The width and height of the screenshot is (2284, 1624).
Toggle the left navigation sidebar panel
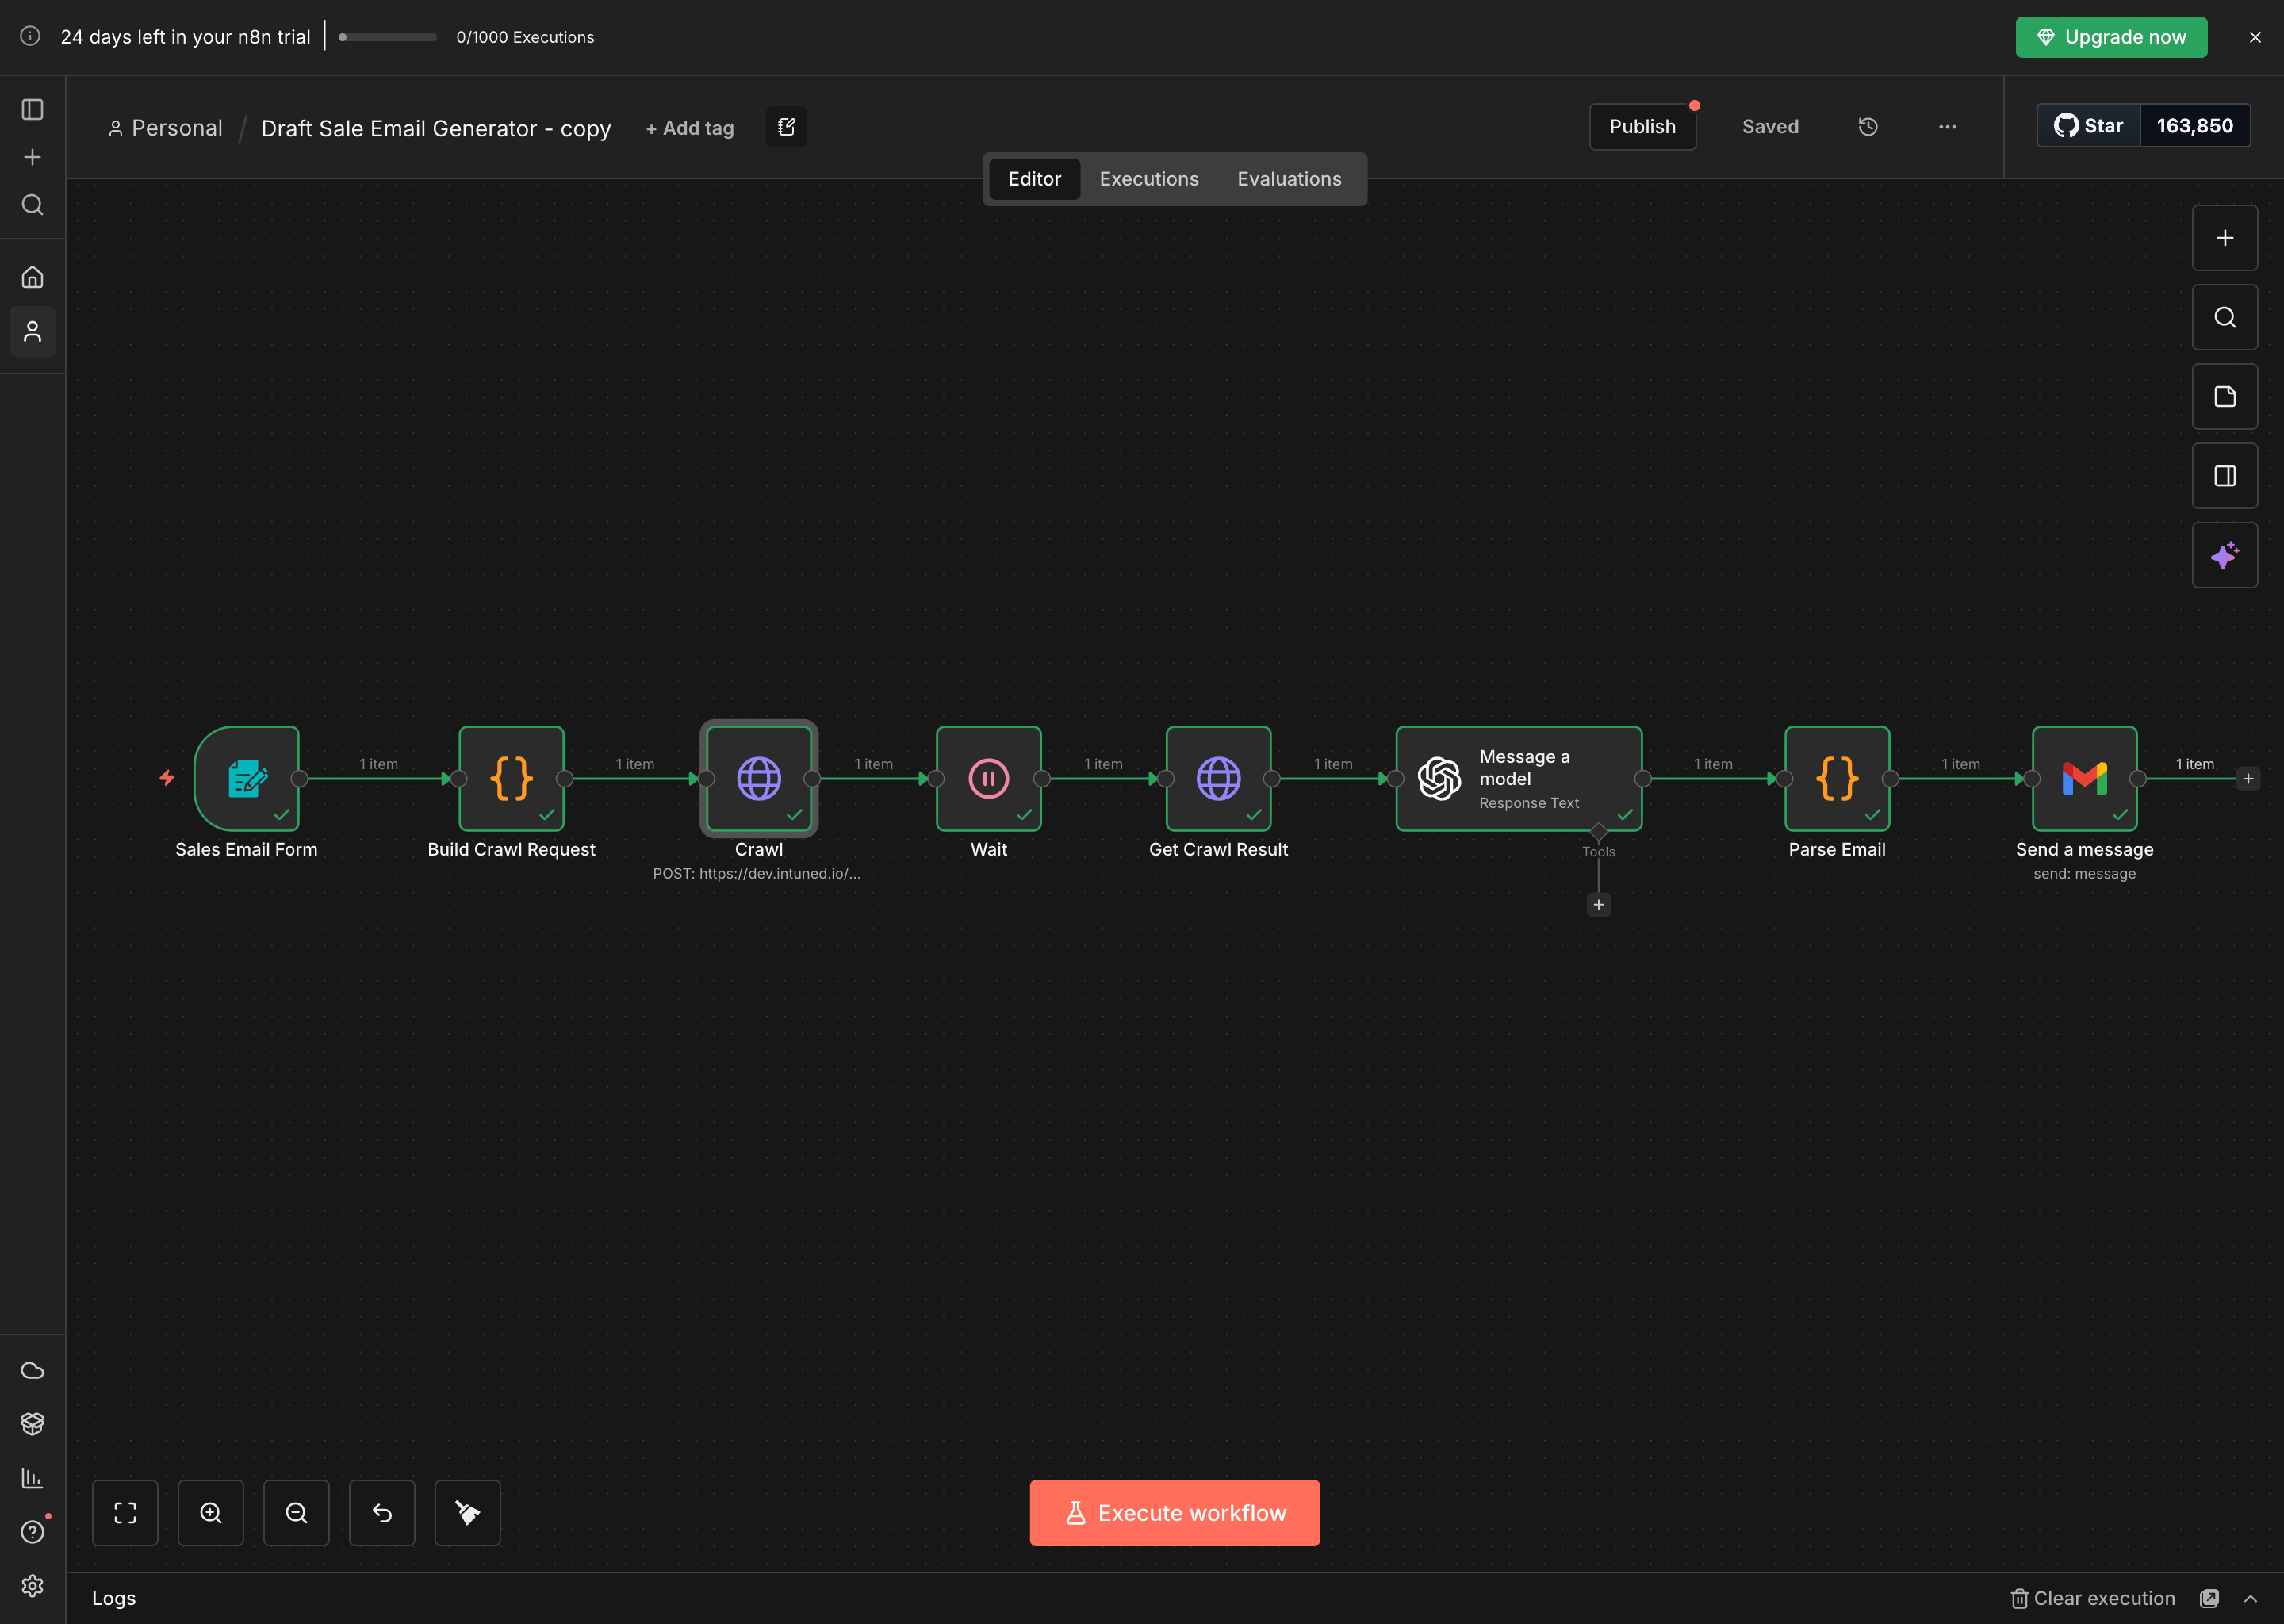tap(33, 110)
